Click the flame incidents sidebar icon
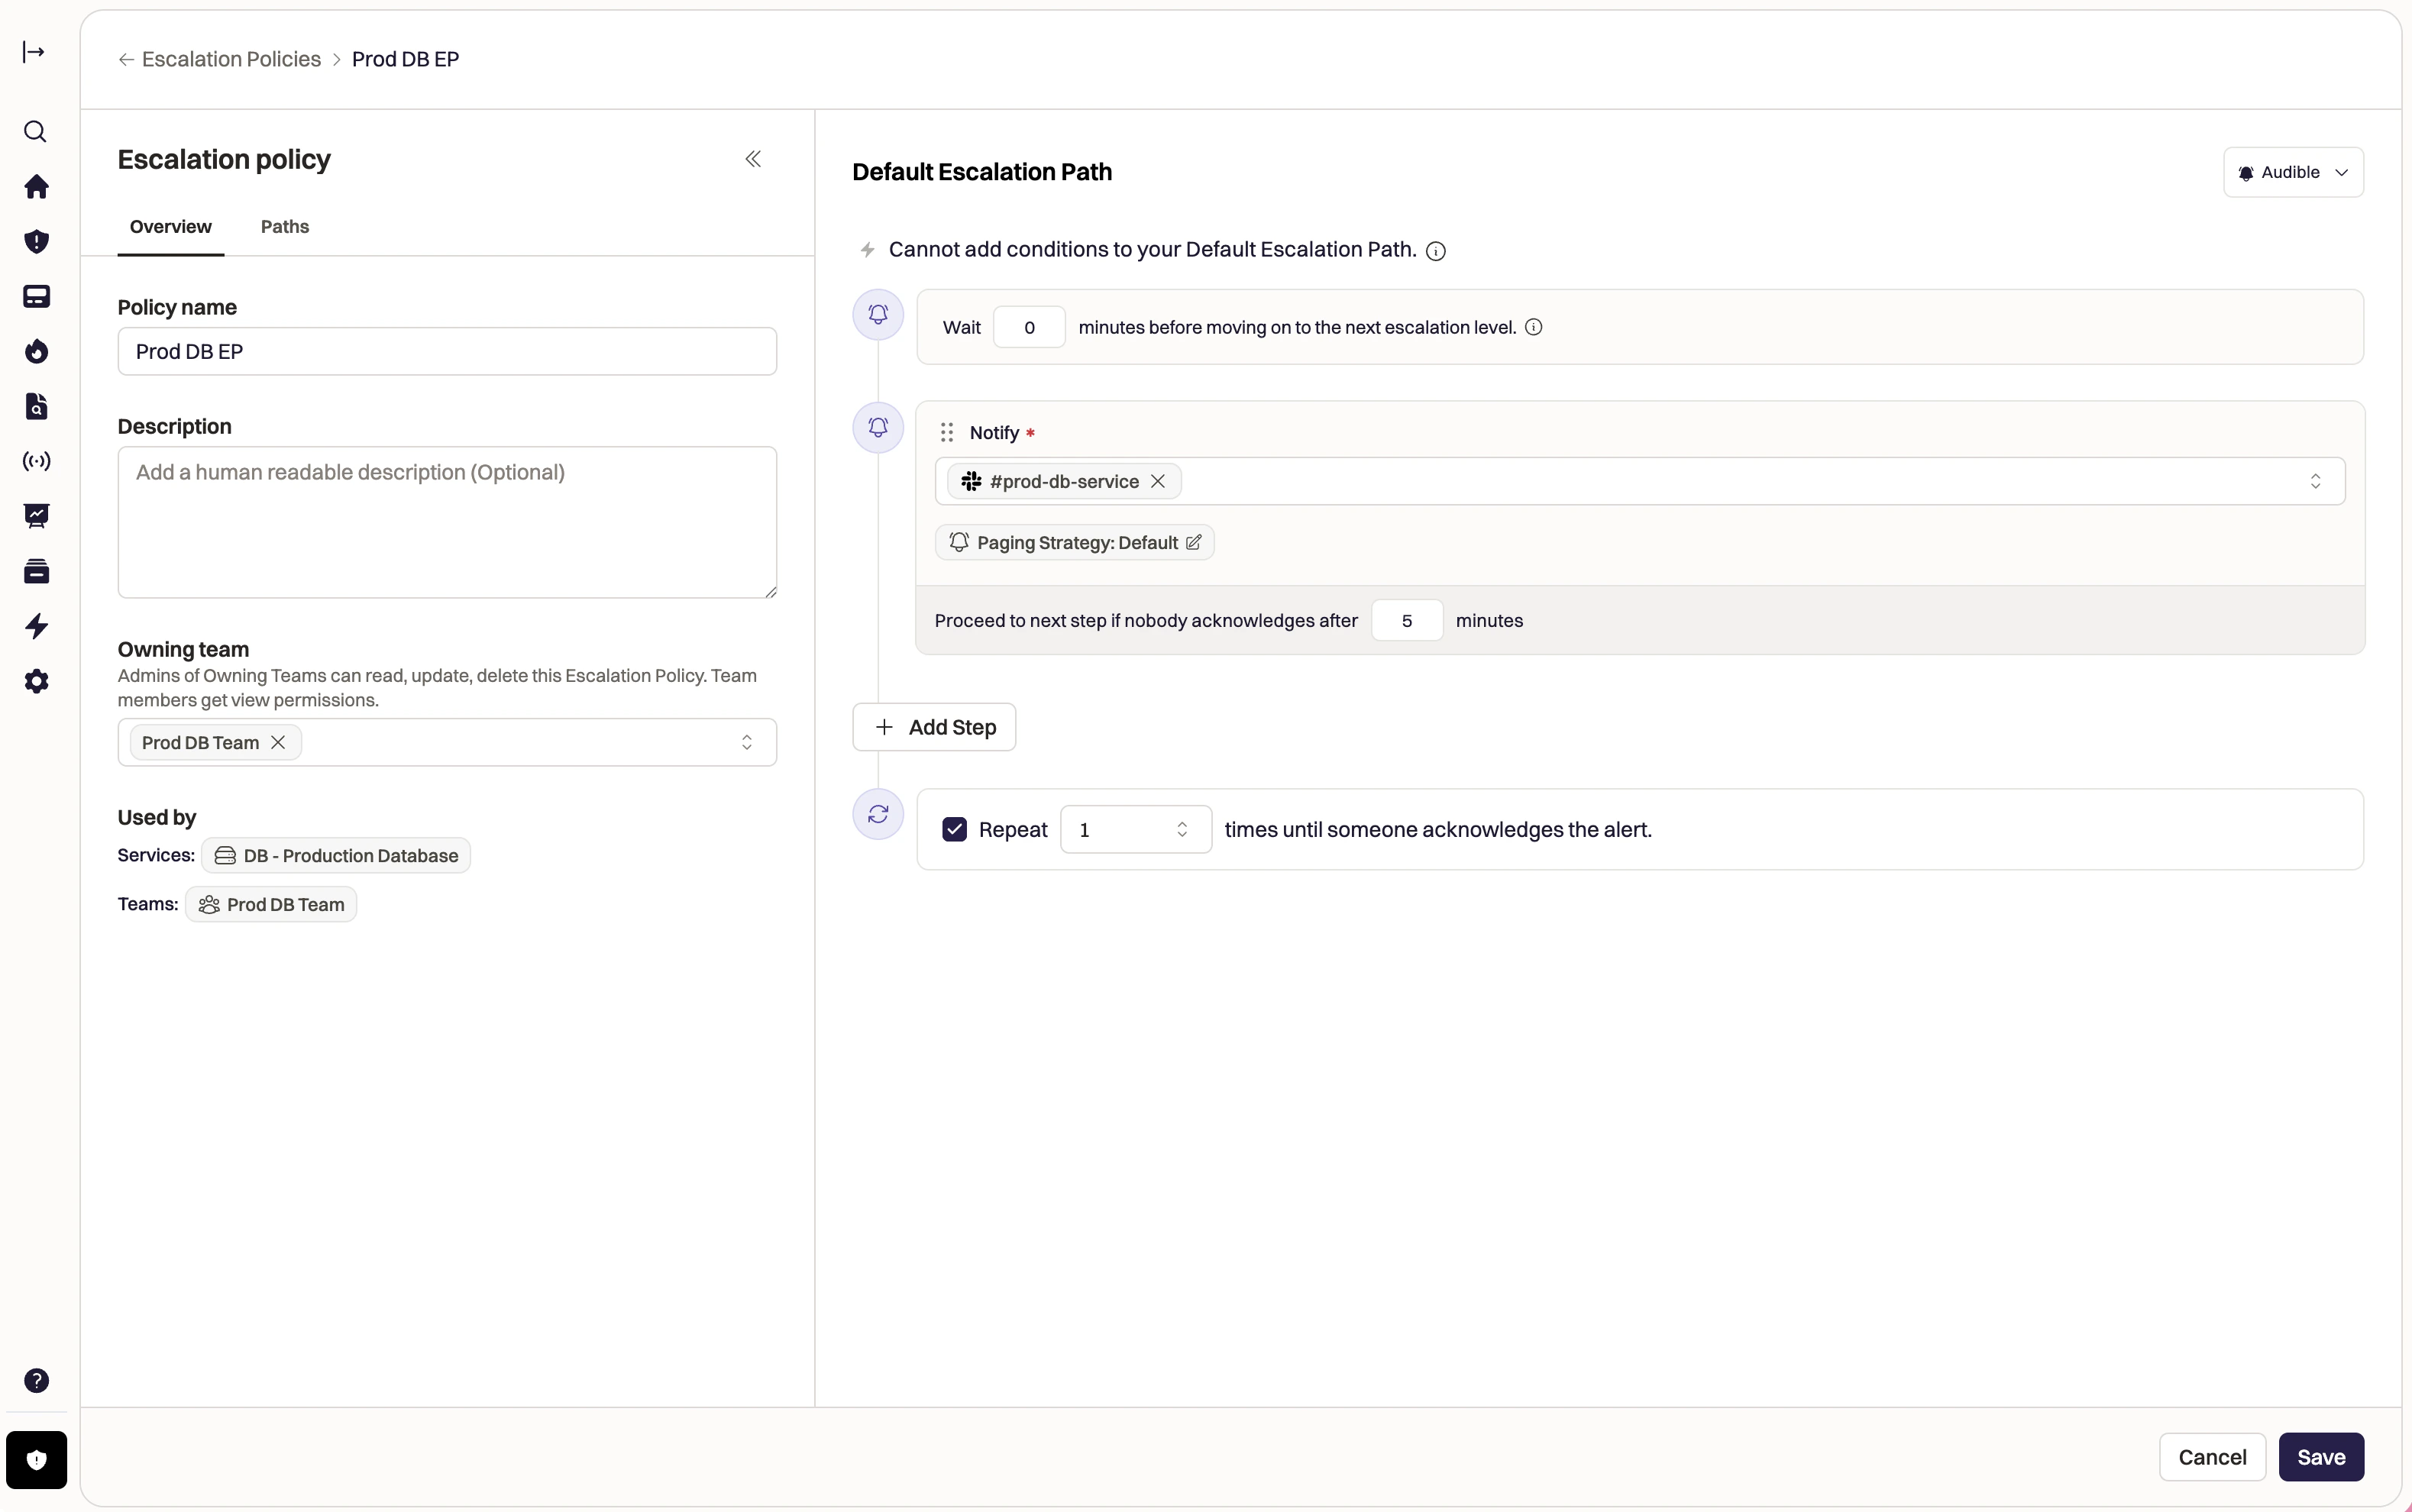The width and height of the screenshot is (2412, 1512). click(36, 351)
